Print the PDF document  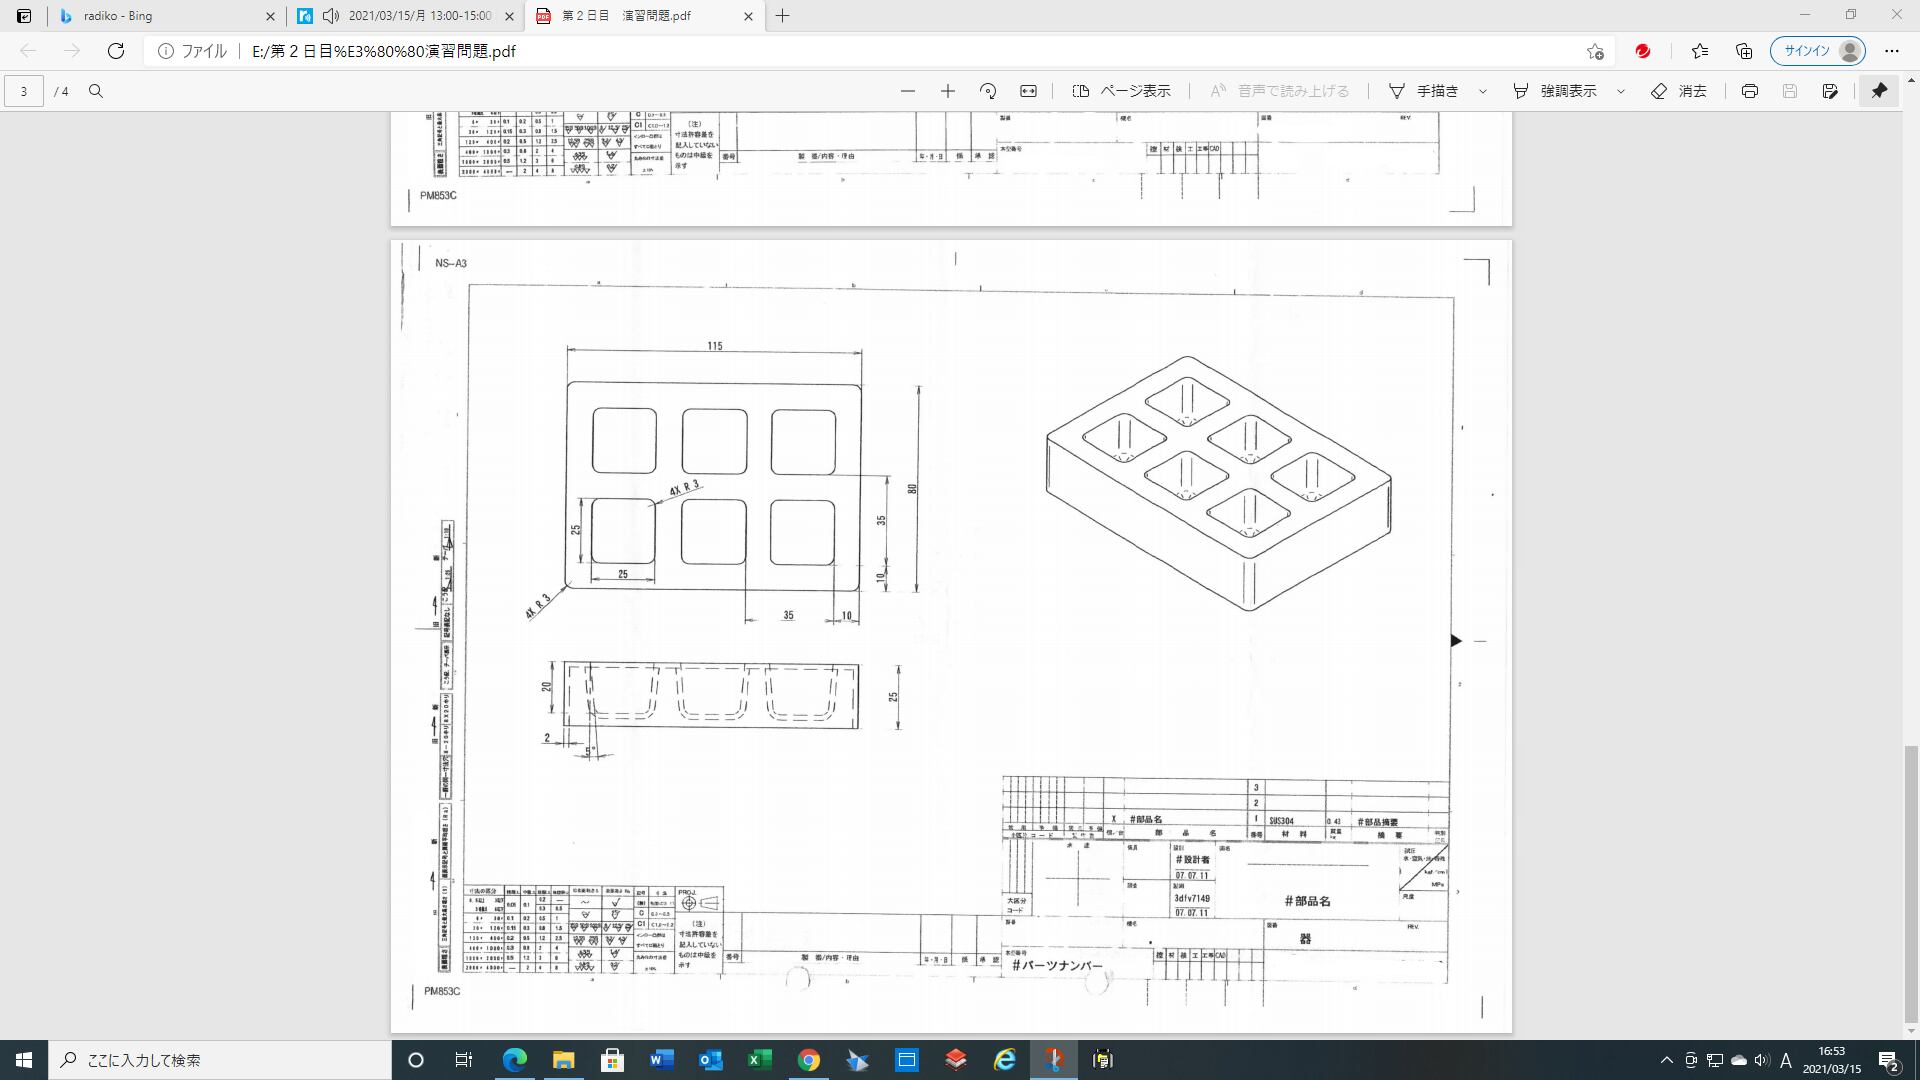[1749, 91]
